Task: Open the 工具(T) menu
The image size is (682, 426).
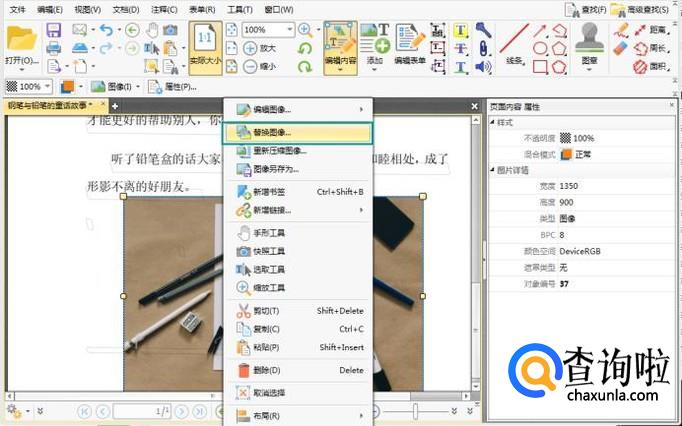Action: coord(240,9)
